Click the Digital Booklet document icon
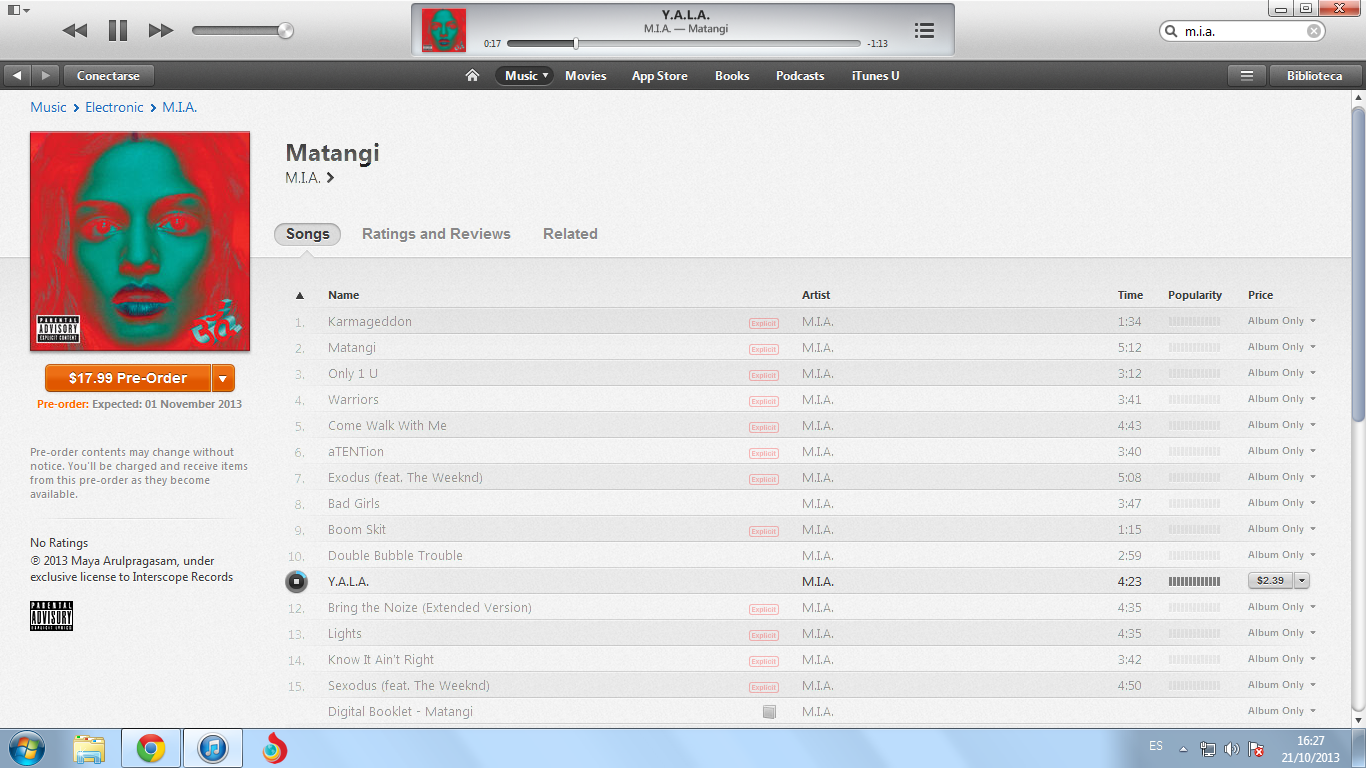This screenshot has height=768, width=1366. (769, 712)
